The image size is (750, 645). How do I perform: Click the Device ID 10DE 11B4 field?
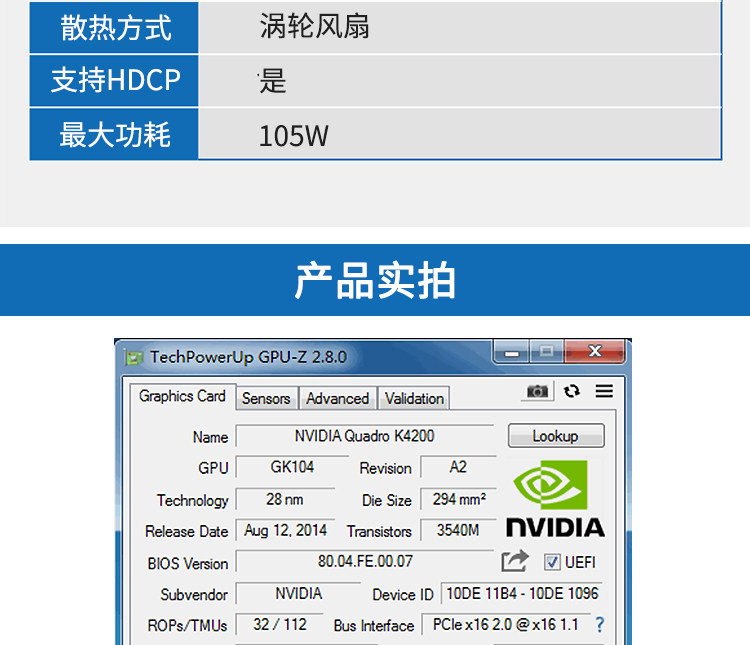point(522,594)
